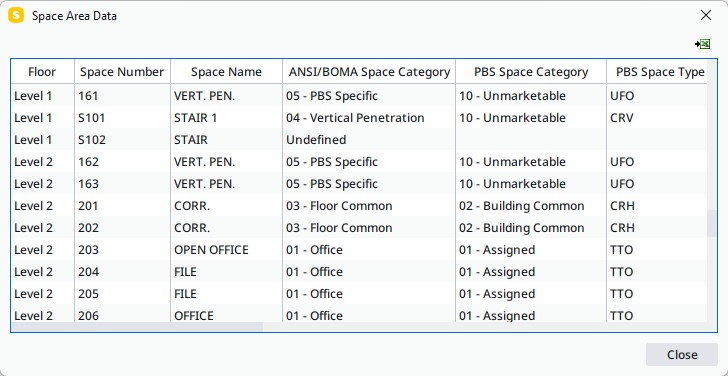The image size is (728, 376).
Task: Click the Undefined category cell
Action: pos(369,140)
